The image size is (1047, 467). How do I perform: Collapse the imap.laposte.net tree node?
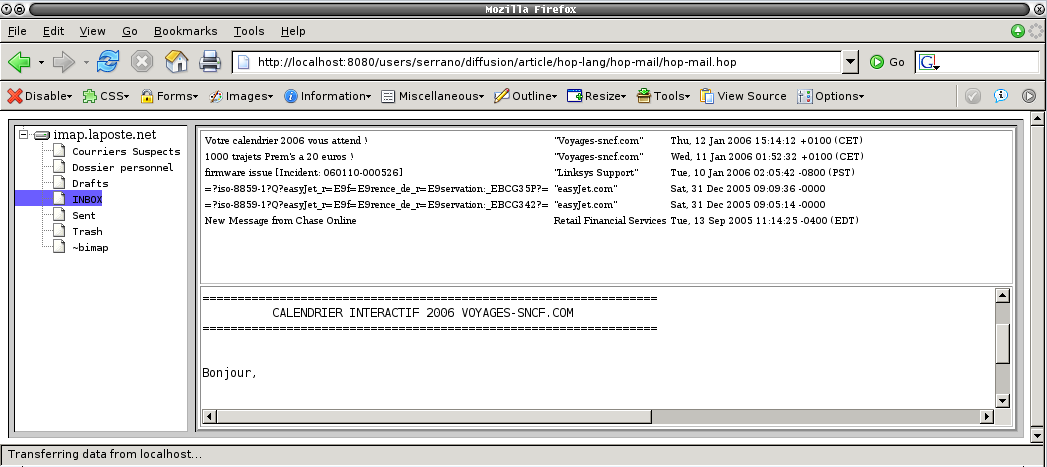click(24, 134)
